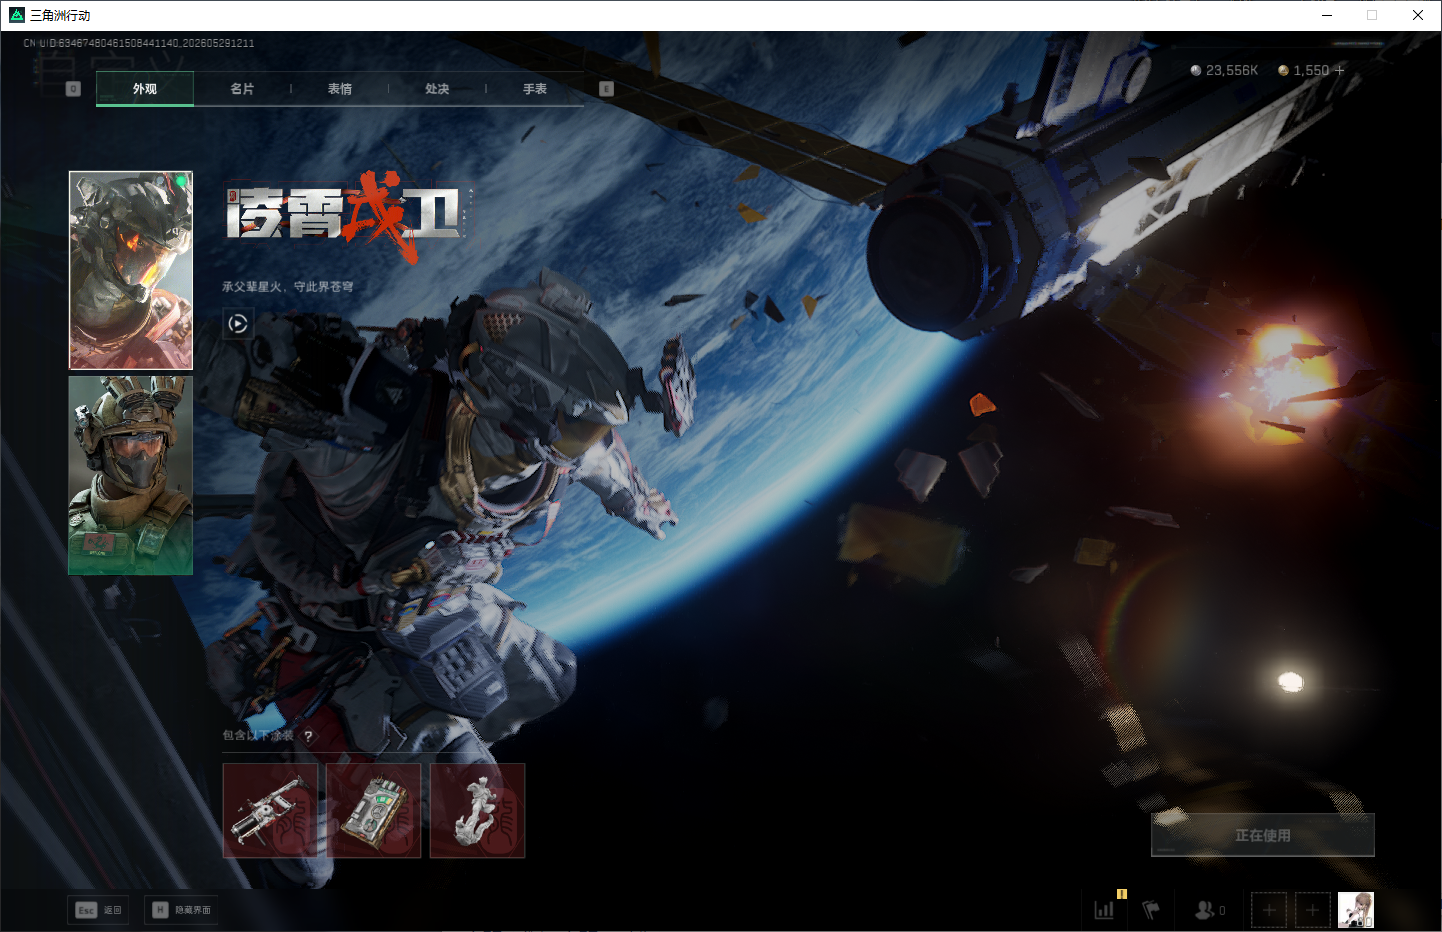Open the 表情 tab
This screenshot has width=1442, height=932.
pos(340,89)
